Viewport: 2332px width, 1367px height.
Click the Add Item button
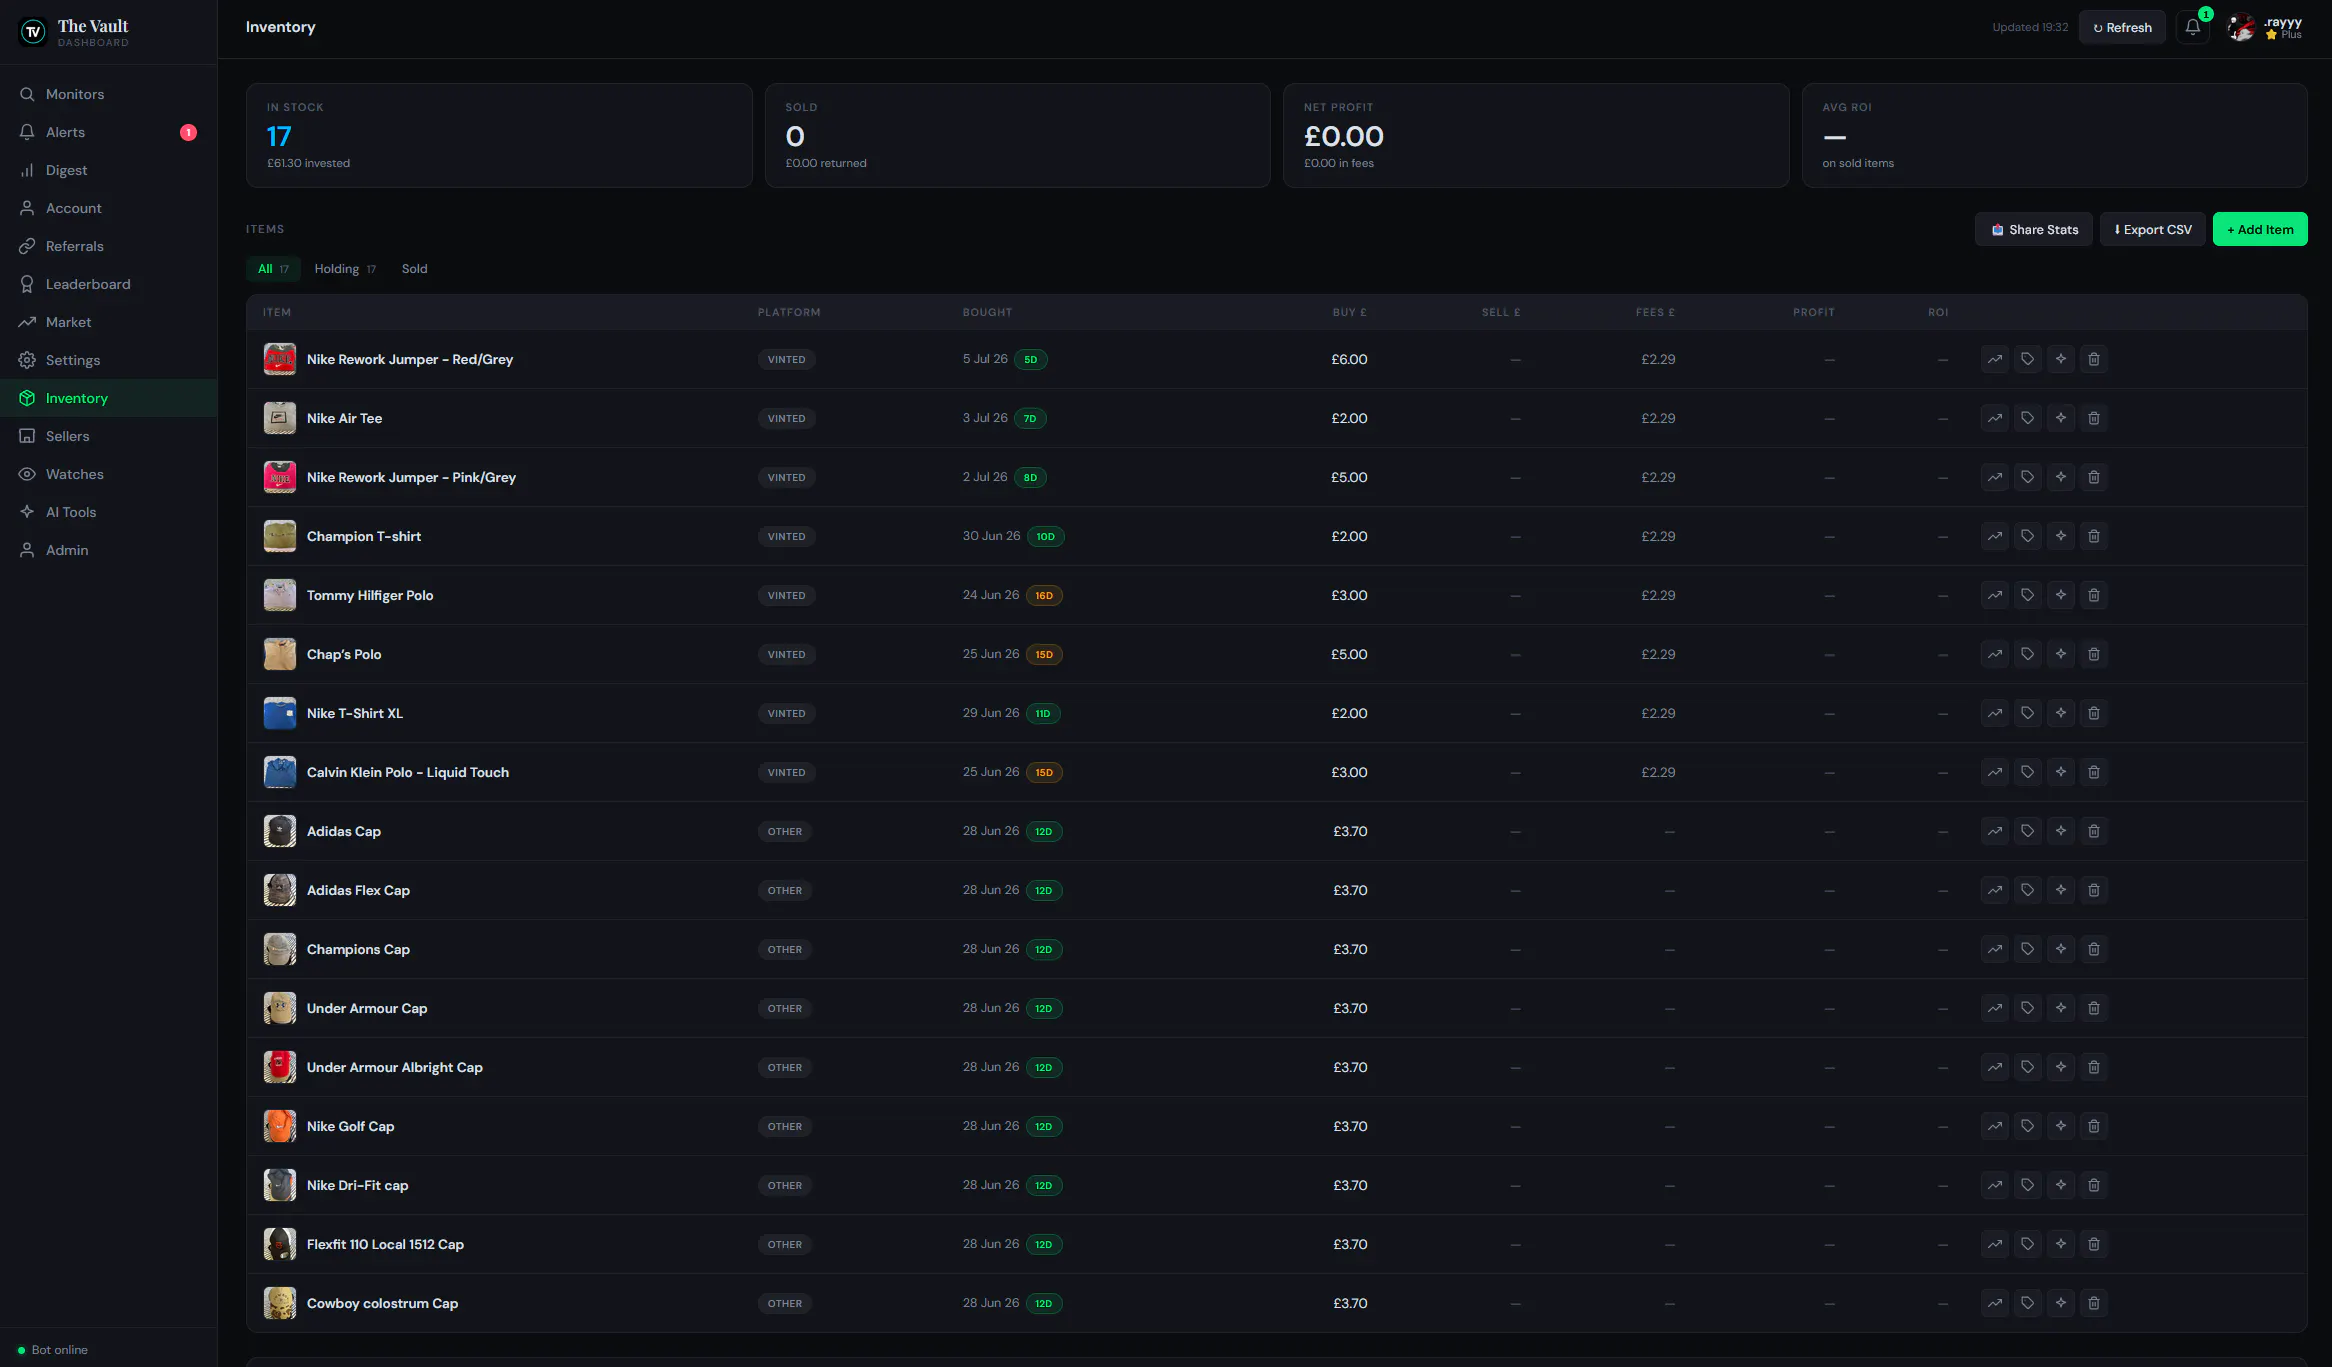click(2260, 229)
